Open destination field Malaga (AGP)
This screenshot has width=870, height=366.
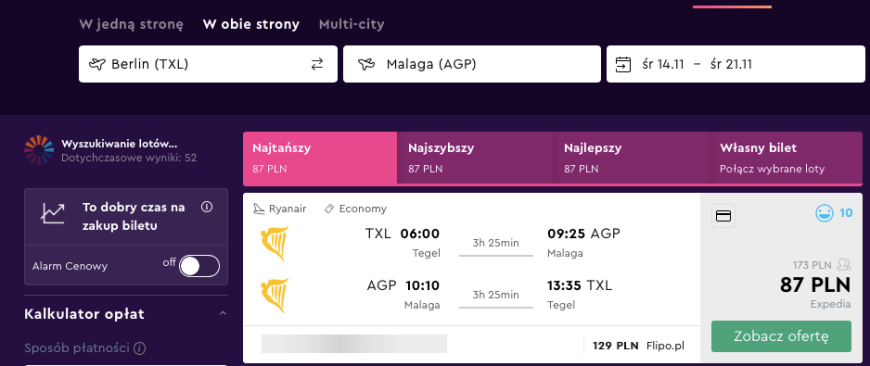pyautogui.click(x=472, y=64)
